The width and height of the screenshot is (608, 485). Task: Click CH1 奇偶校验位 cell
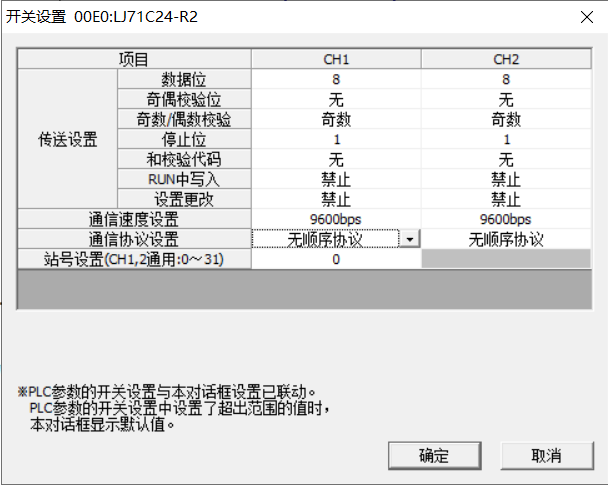pyautogui.click(x=336, y=99)
